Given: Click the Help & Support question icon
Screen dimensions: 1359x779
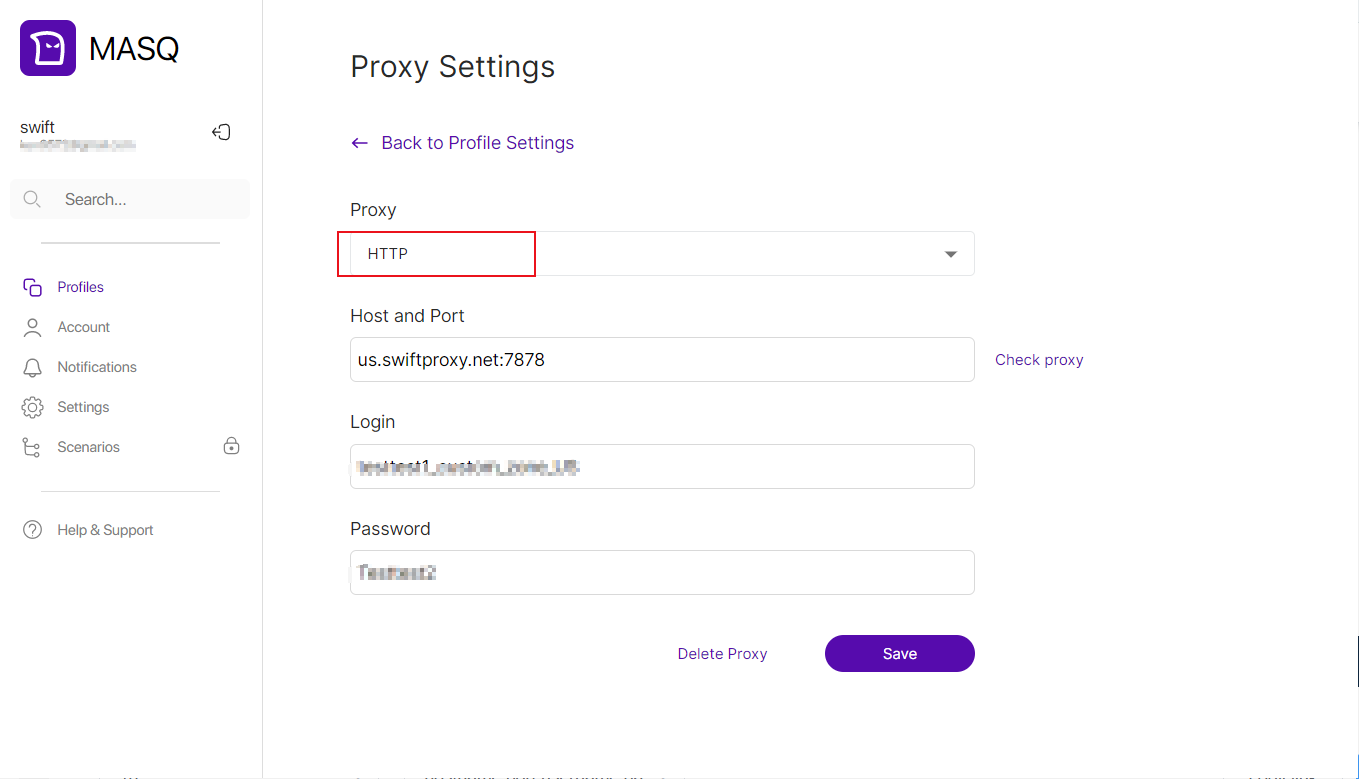Looking at the screenshot, I should [x=32, y=530].
